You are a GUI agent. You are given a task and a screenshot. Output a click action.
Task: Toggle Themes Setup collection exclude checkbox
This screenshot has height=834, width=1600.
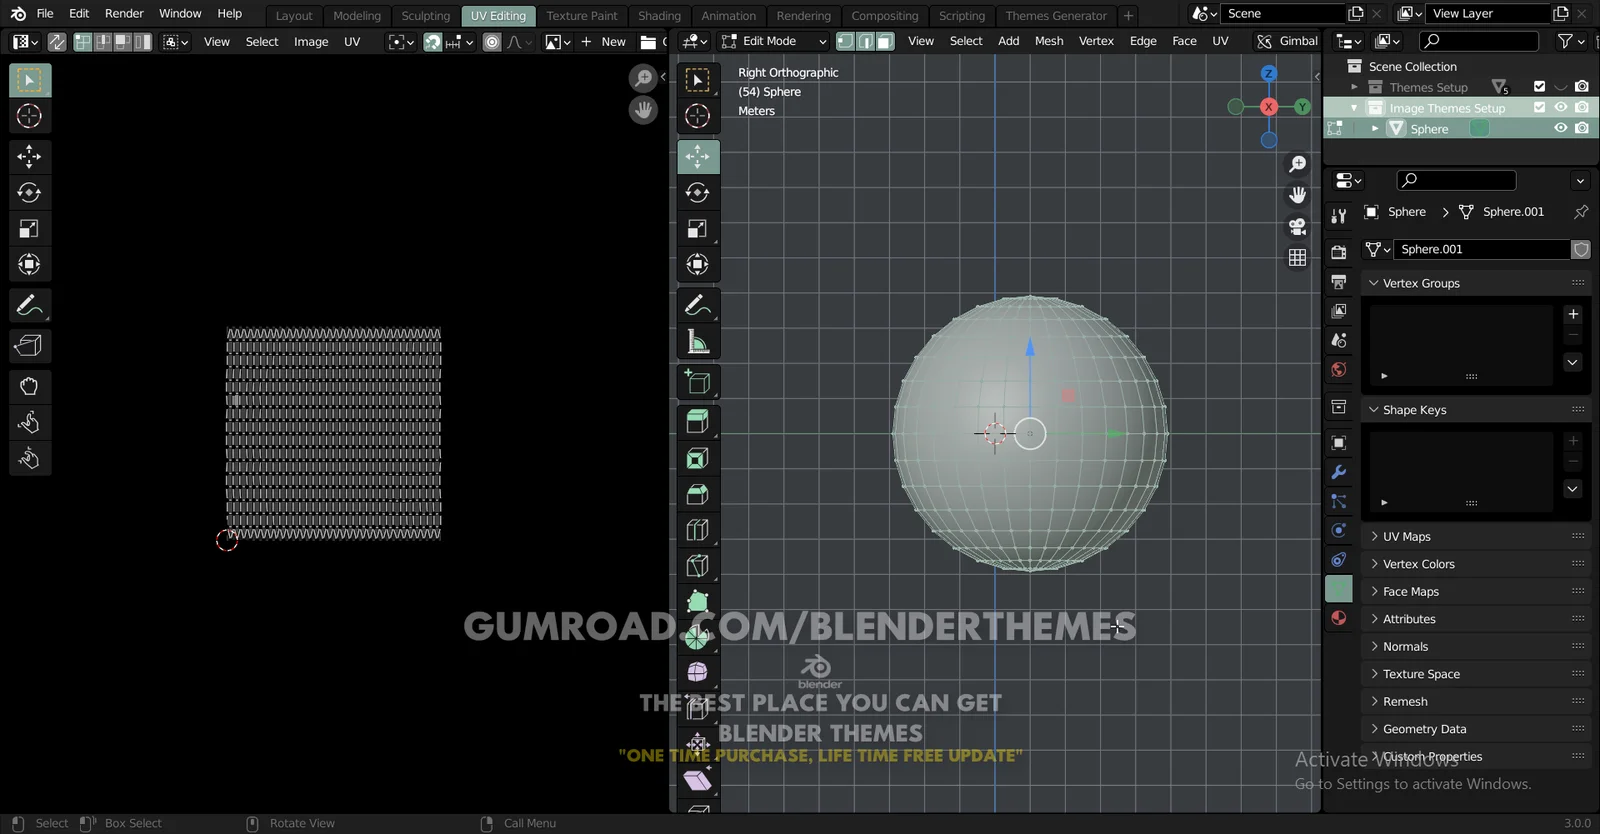point(1539,87)
